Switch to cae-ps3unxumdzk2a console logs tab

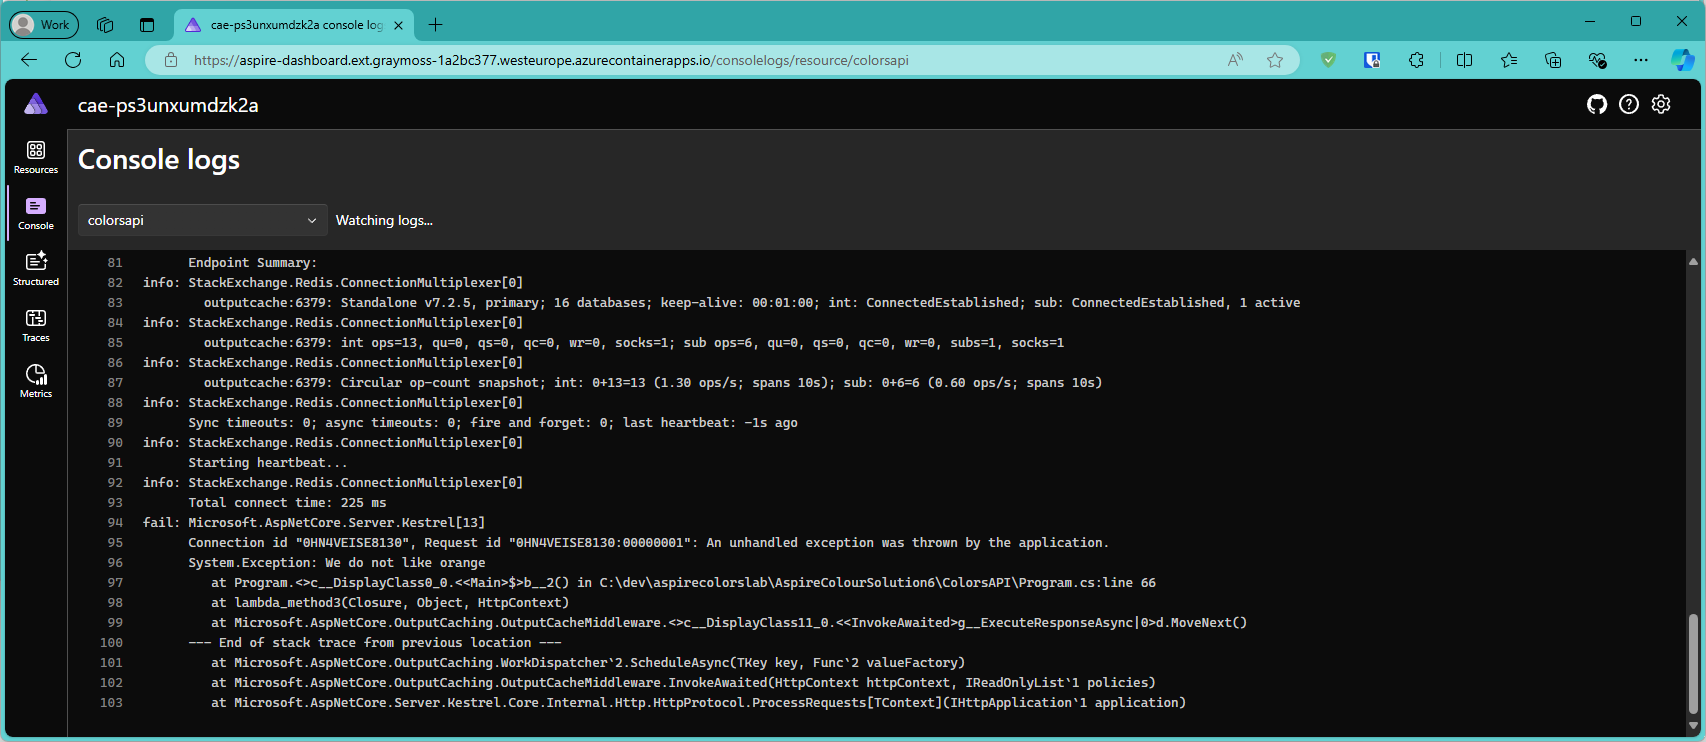[x=290, y=25]
